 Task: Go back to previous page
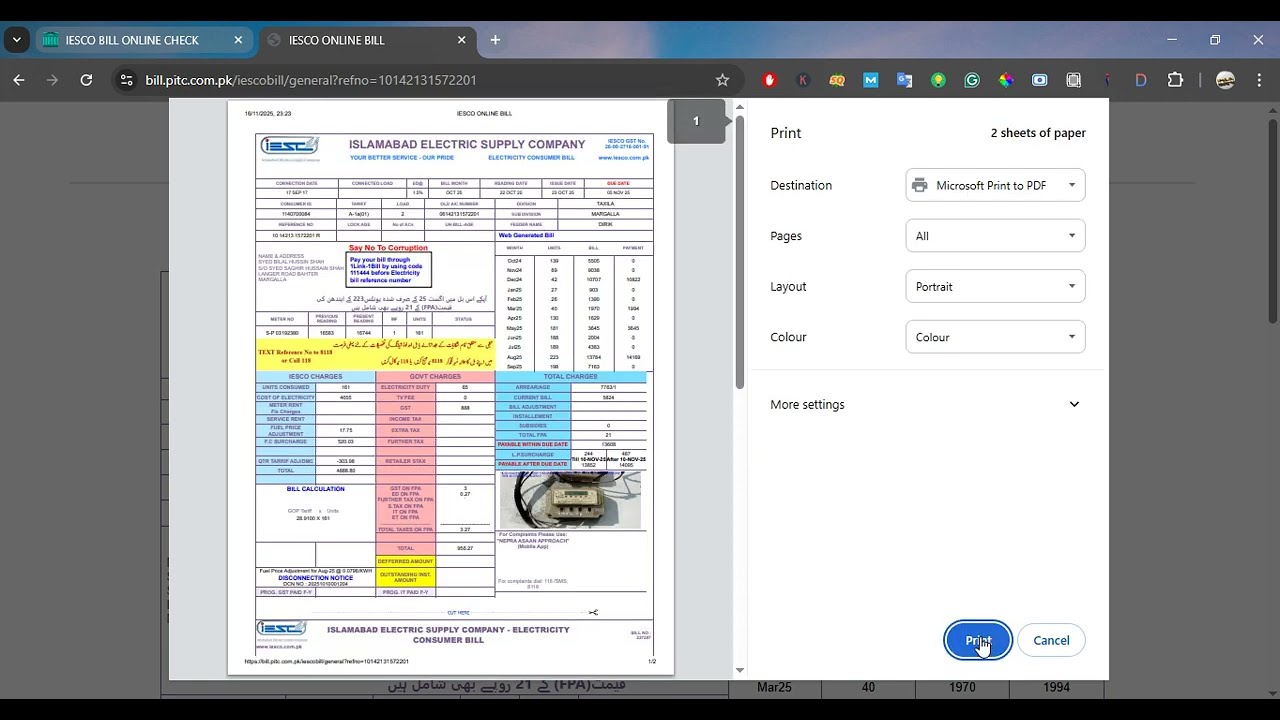pyautogui.click(x=19, y=80)
